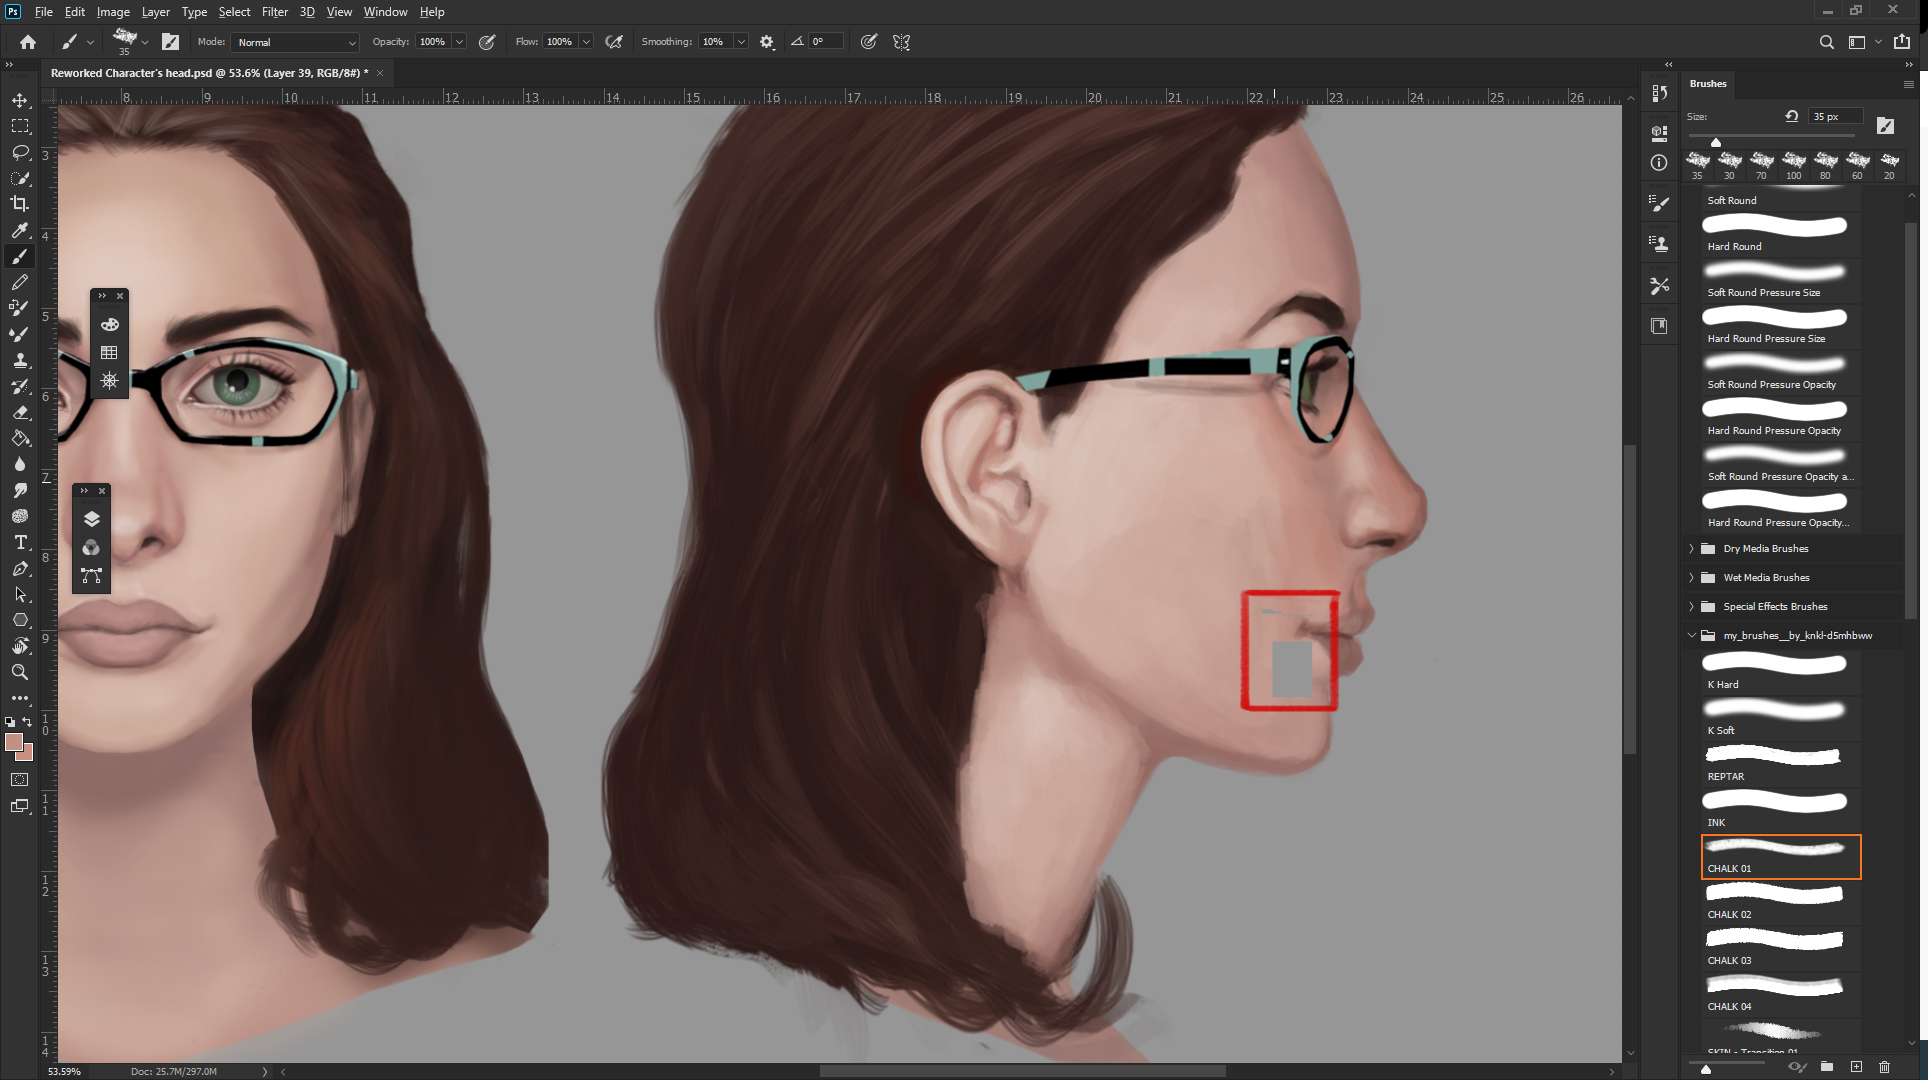Select the Brush tool in the toolbar
1928x1080 pixels.
click(20, 256)
